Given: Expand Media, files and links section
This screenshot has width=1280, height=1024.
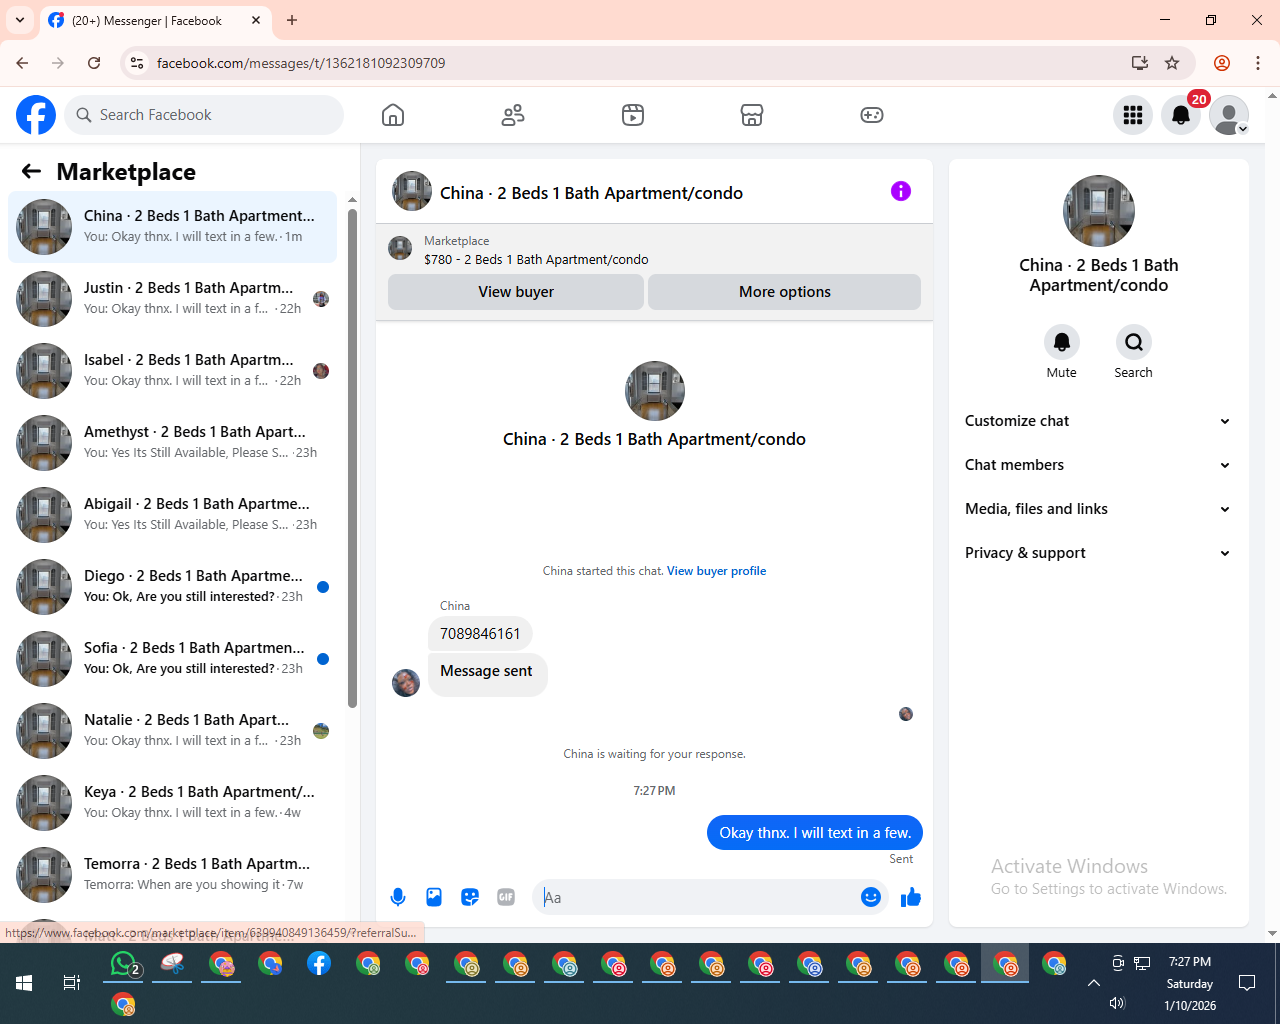Looking at the screenshot, I should (x=1098, y=509).
